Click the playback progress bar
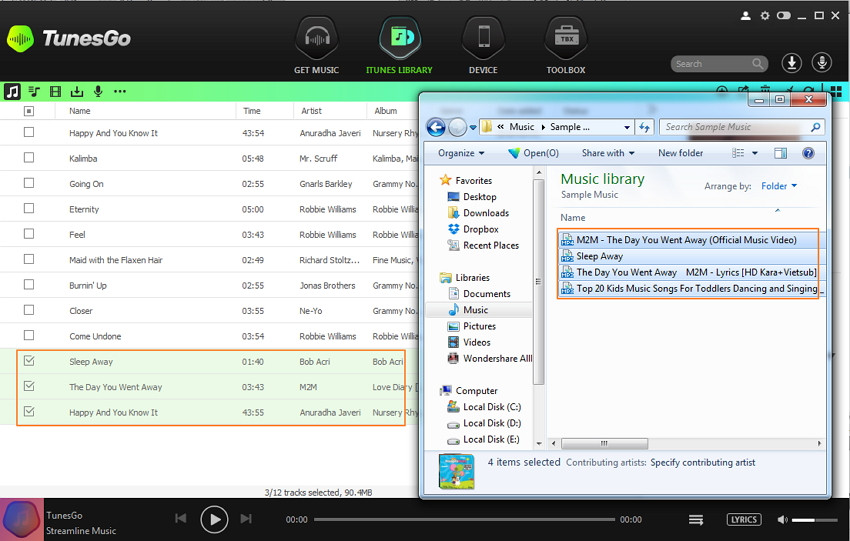850x541 pixels. pos(464,519)
